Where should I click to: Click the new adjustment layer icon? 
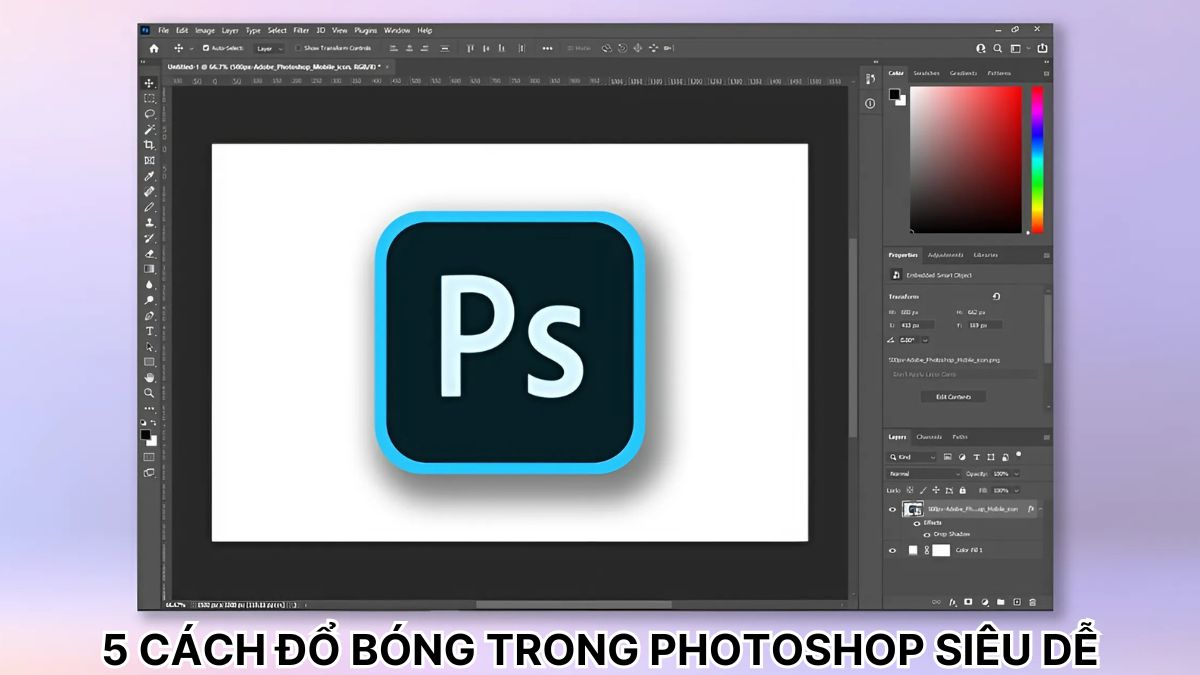click(985, 602)
